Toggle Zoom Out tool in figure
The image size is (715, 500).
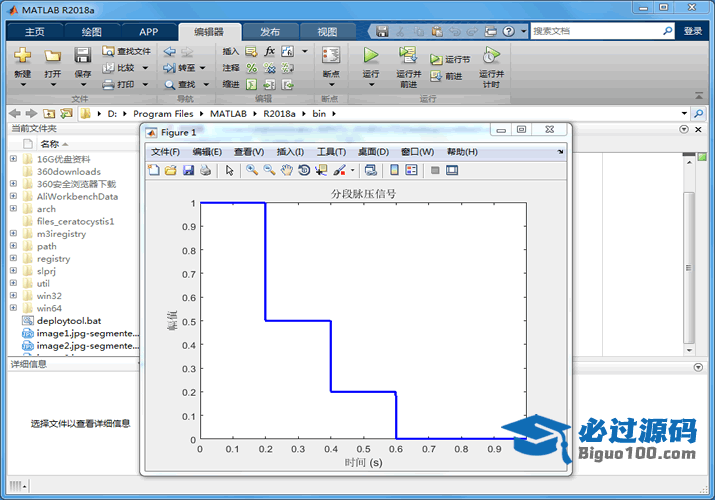click(269, 170)
